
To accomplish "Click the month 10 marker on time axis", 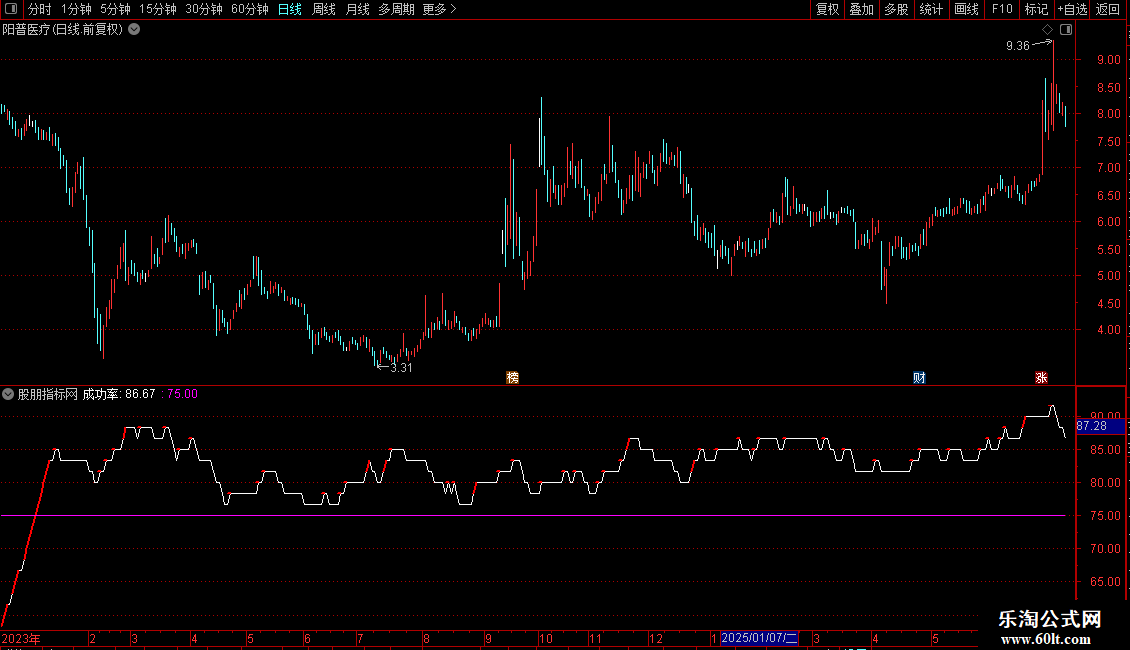I will point(546,638).
